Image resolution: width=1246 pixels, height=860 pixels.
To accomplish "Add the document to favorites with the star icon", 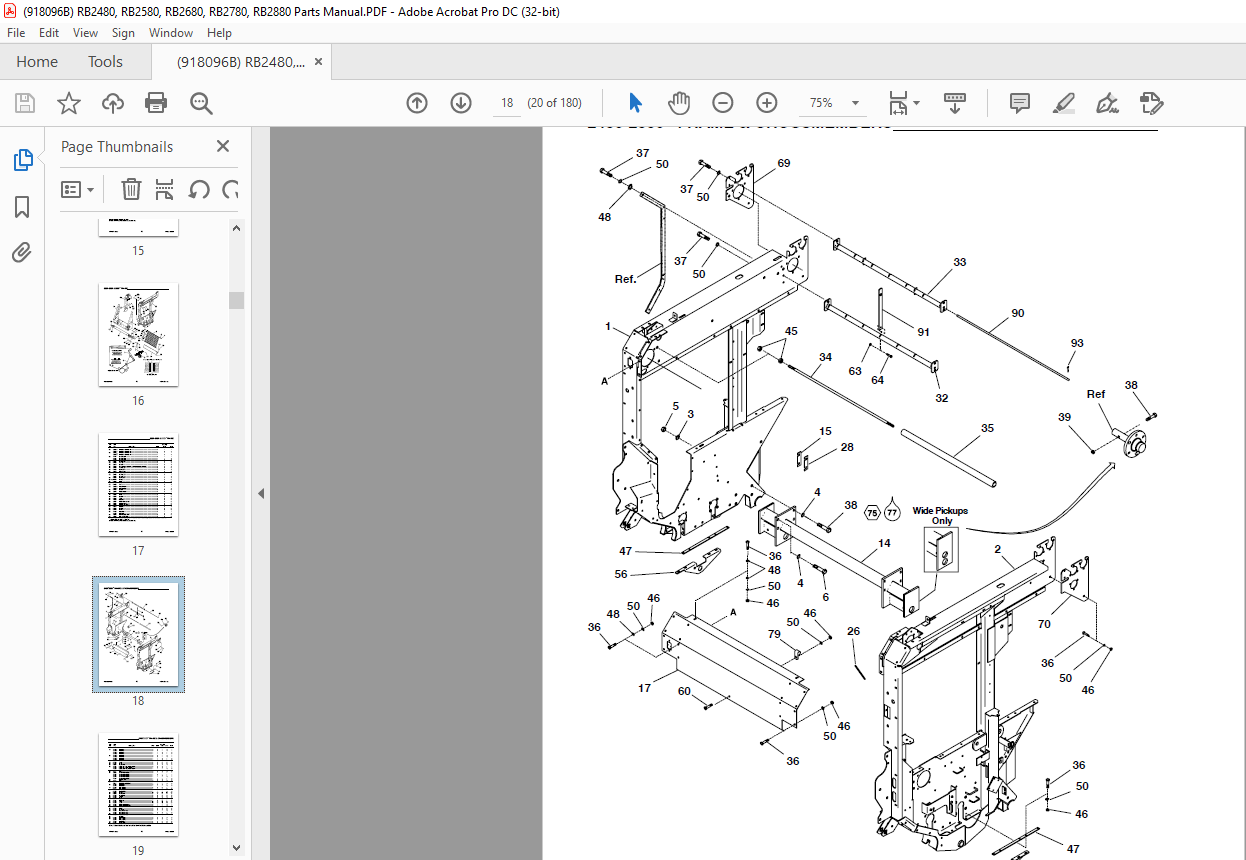I will (x=69, y=103).
